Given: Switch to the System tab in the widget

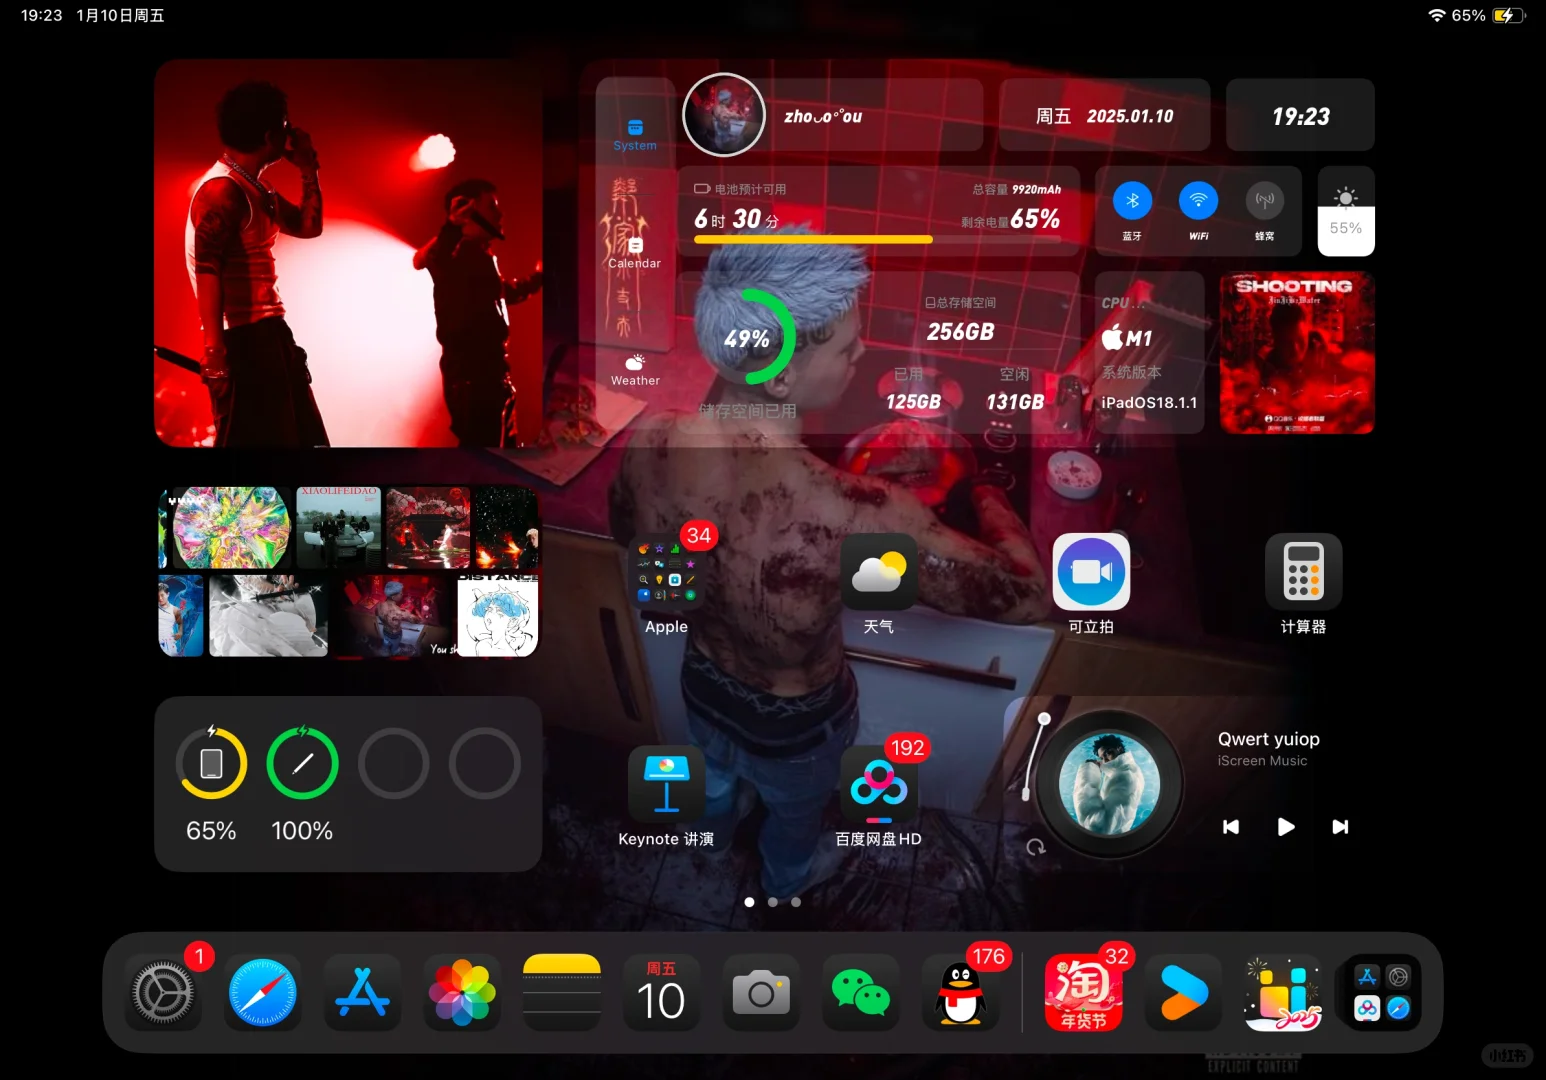Looking at the screenshot, I should [635, 135].
